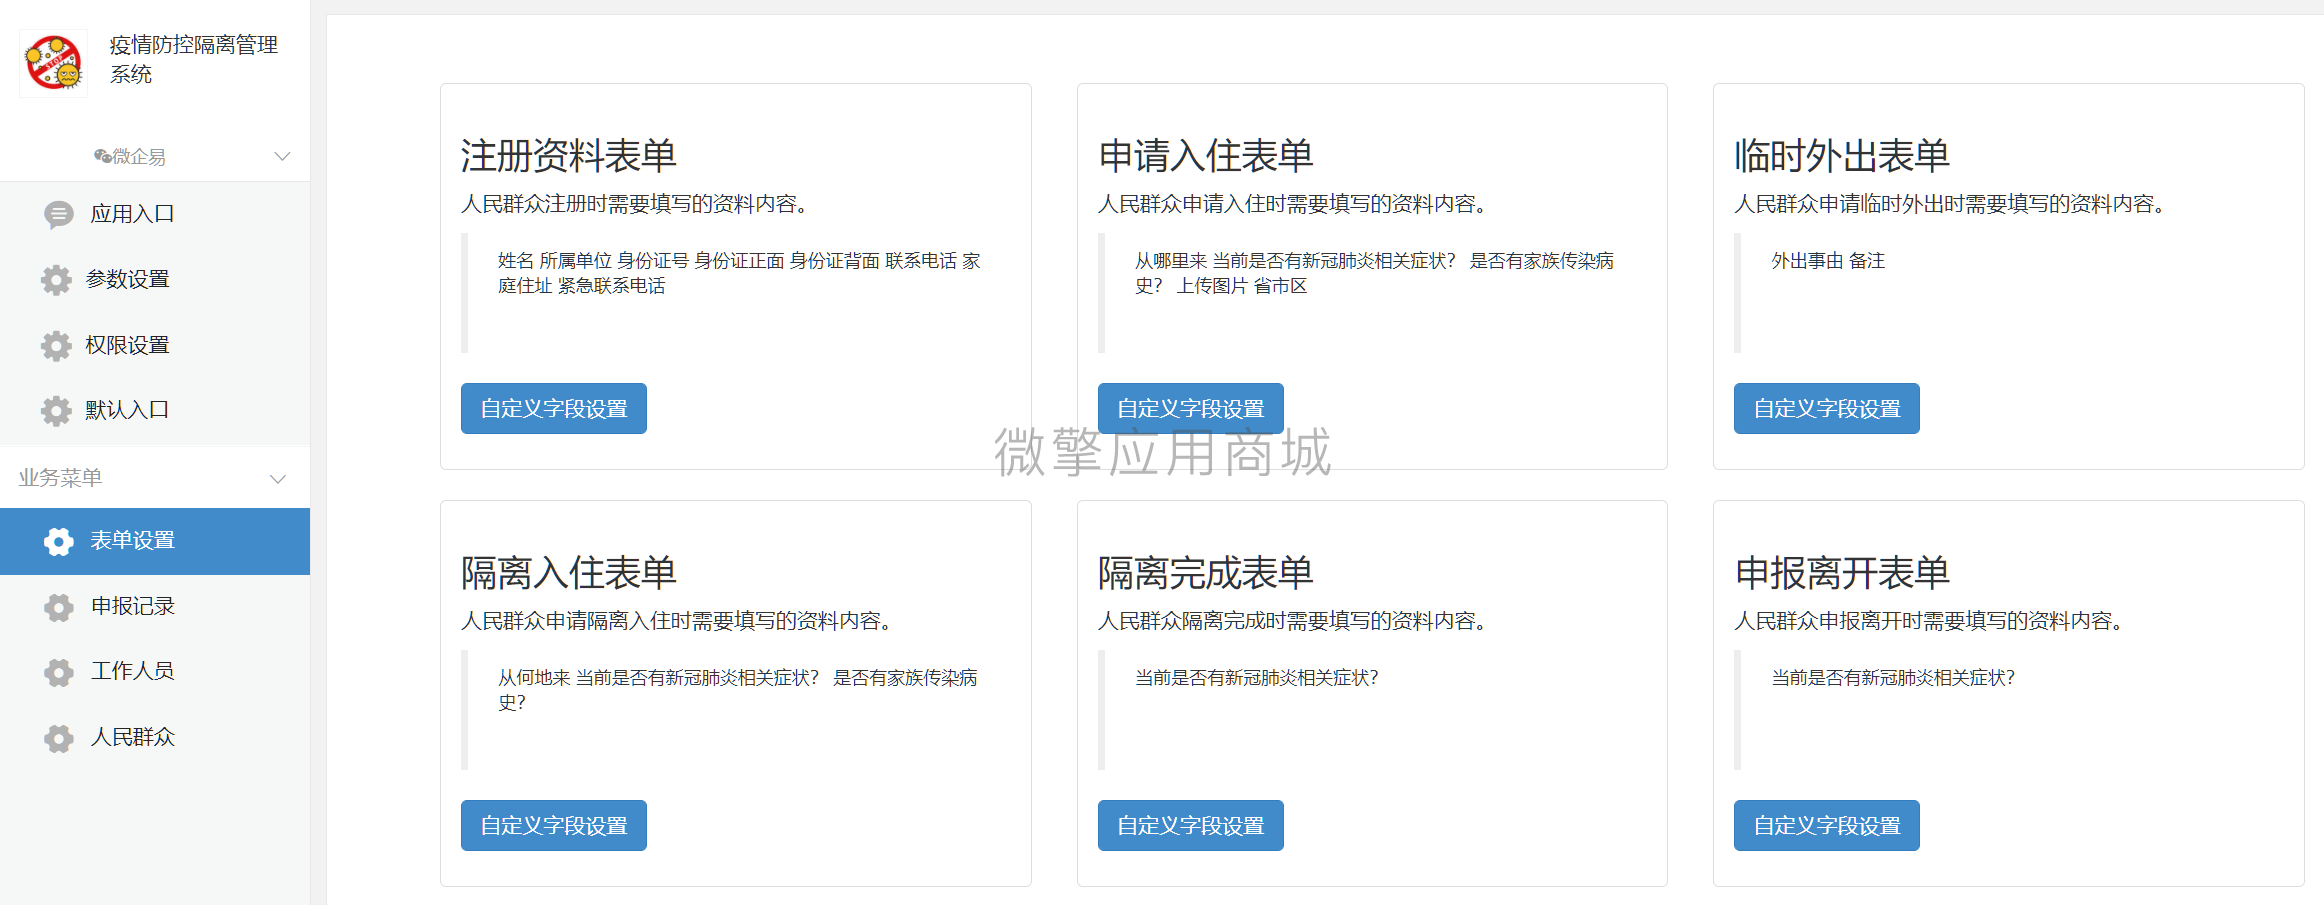Click 自定义字段设置 under 申报离开表单
The image size is (2324, 905).
pyautogui.click(x=1827, y=825)
